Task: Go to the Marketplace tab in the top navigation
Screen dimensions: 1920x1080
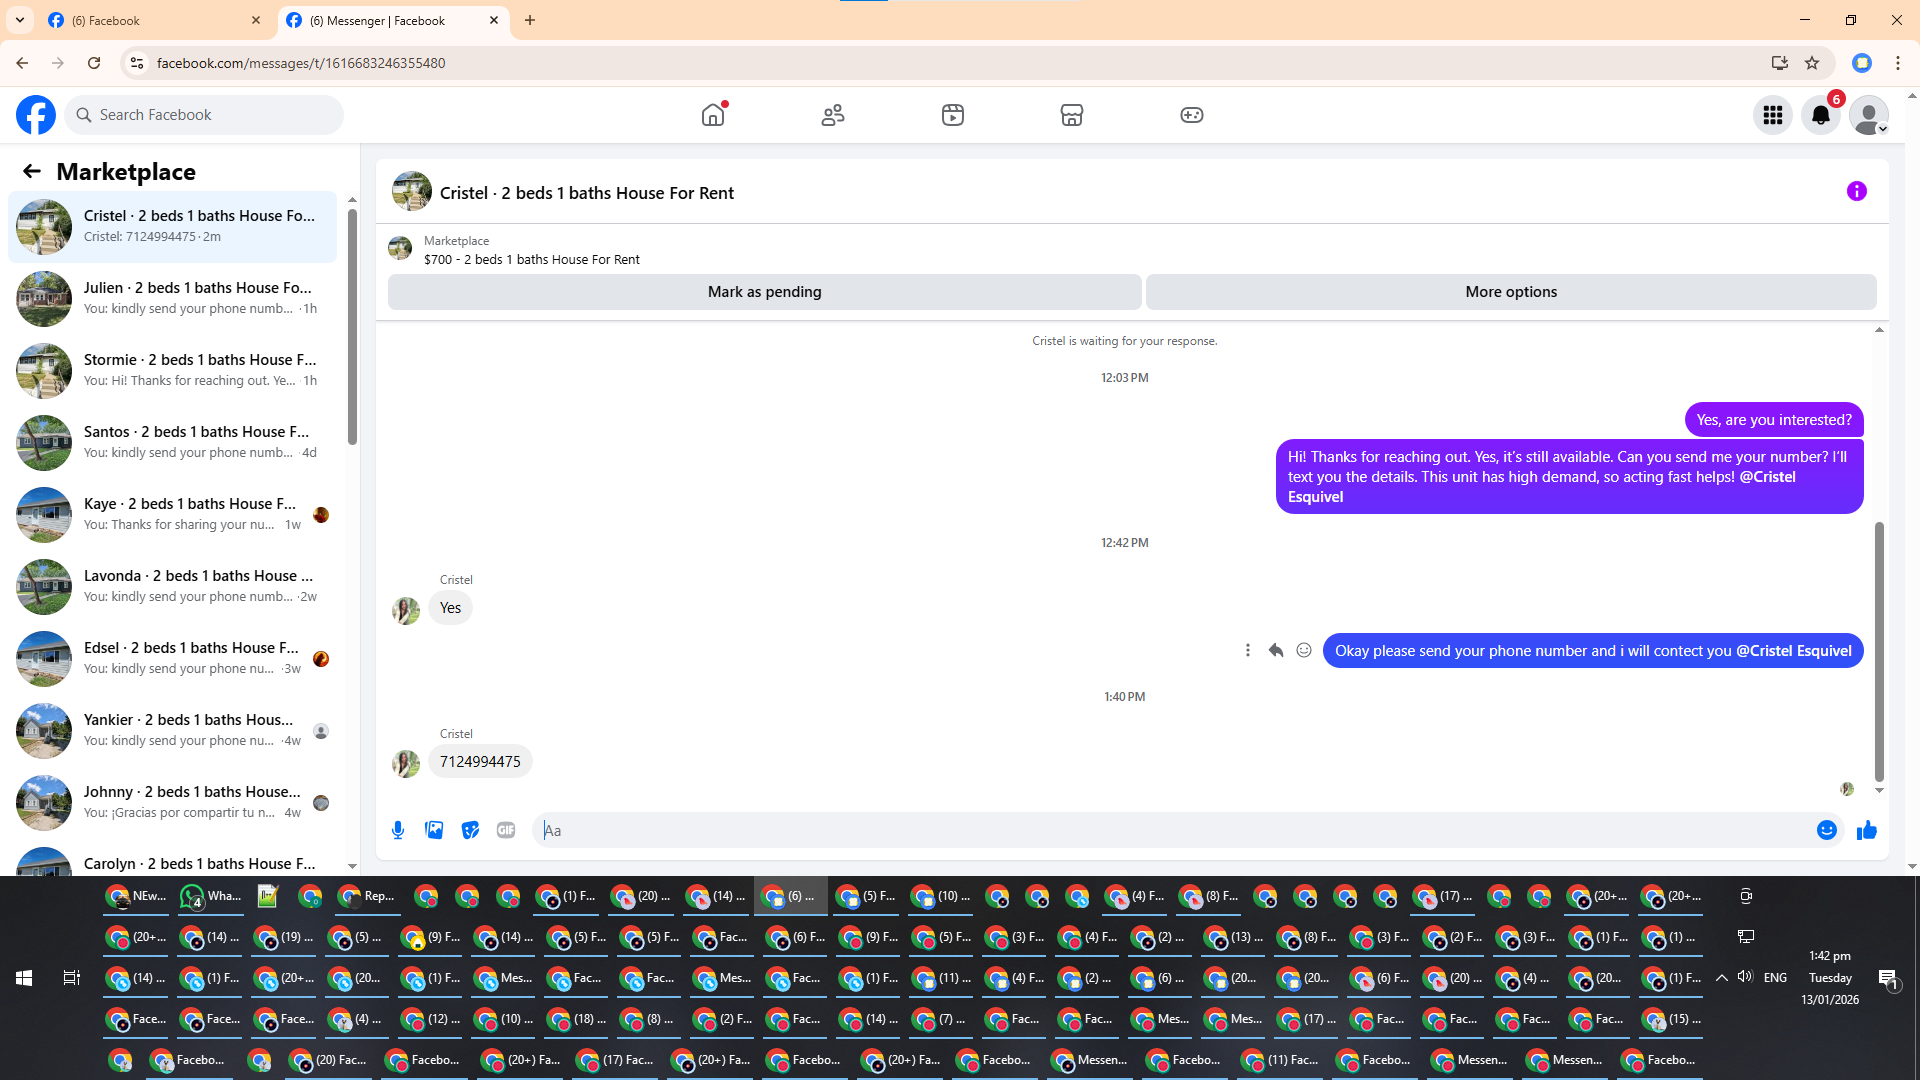Action: [1071, 115]
